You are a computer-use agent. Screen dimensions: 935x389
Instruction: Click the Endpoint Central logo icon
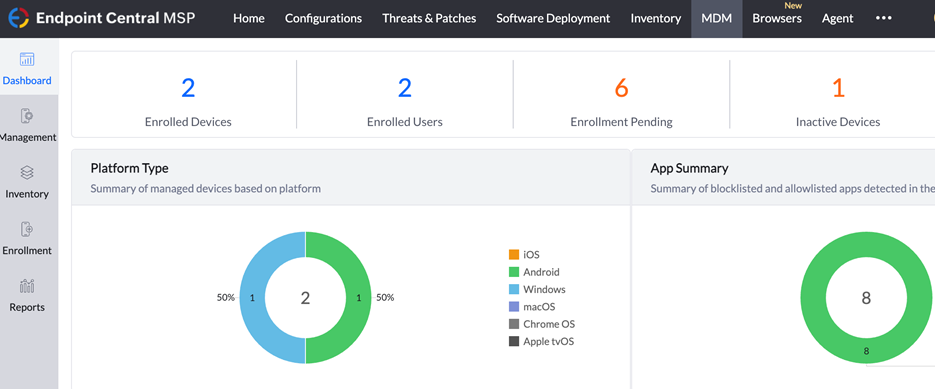click(x=18, y=18)
